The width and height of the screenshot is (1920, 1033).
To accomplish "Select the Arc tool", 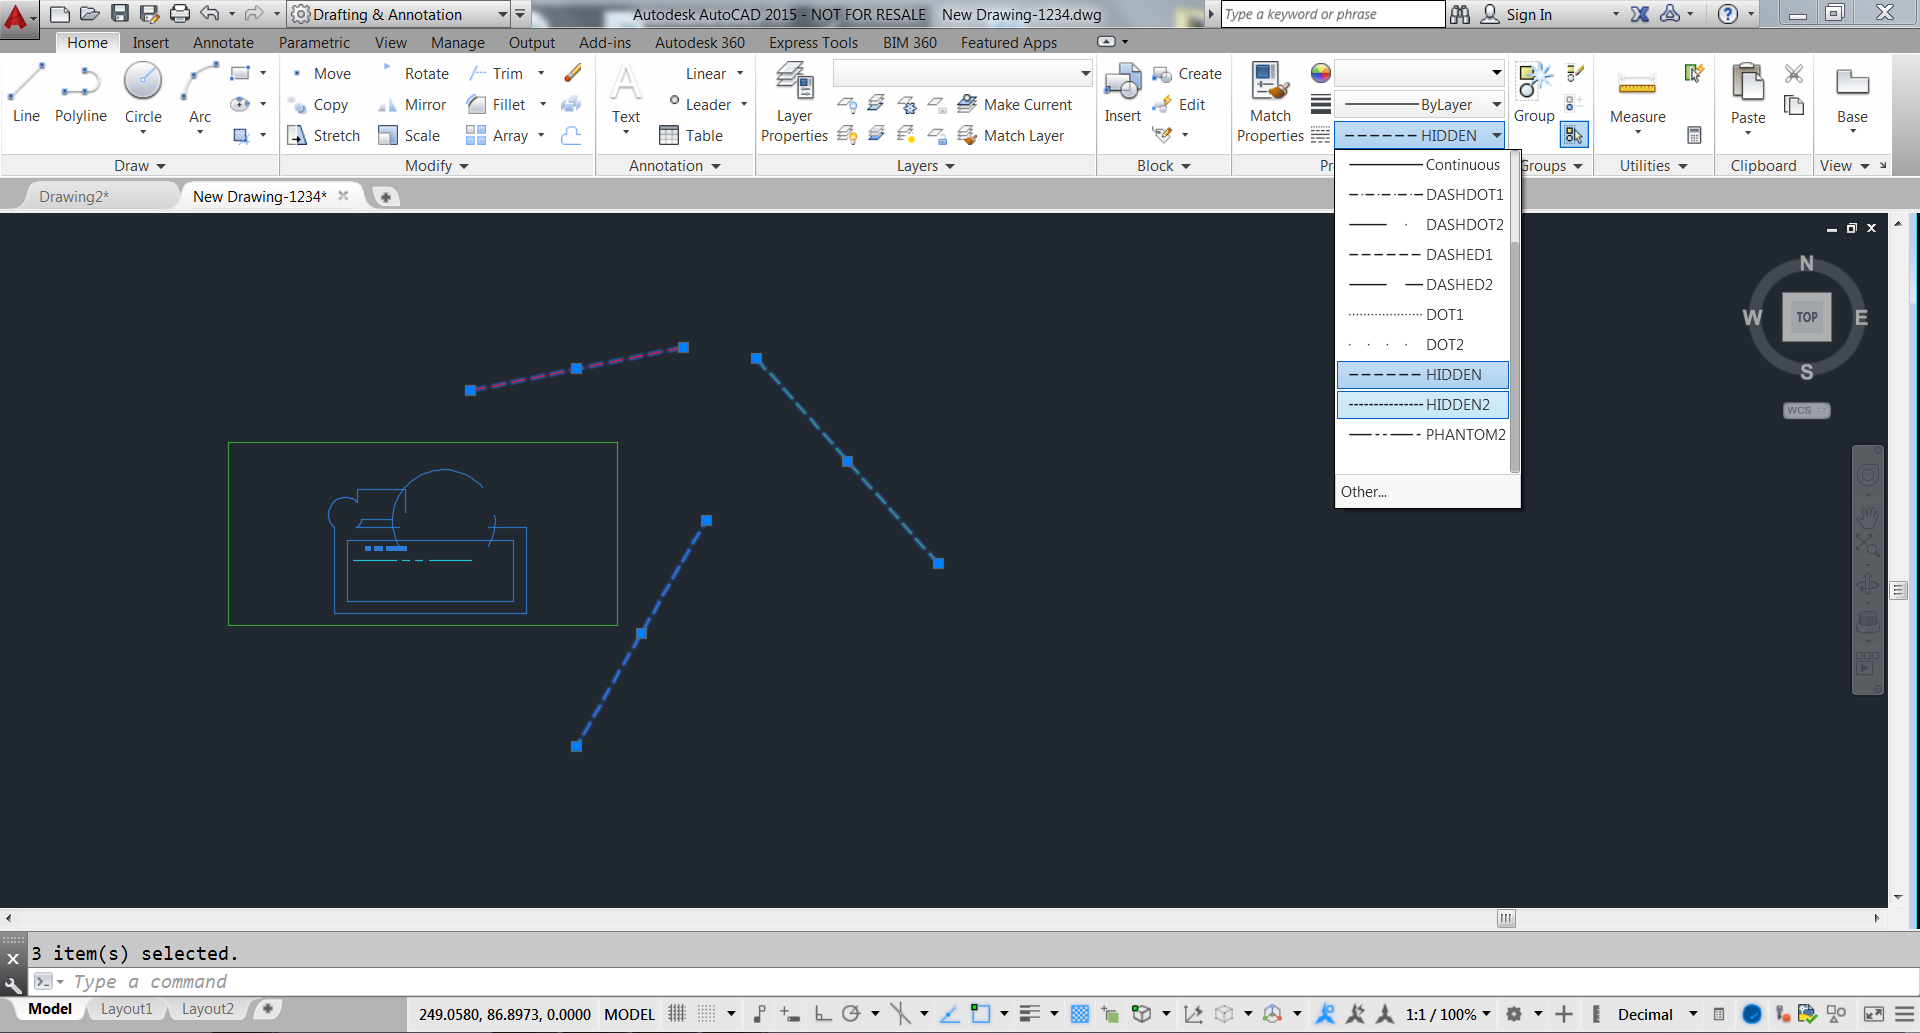I will (x=200, y=93).
